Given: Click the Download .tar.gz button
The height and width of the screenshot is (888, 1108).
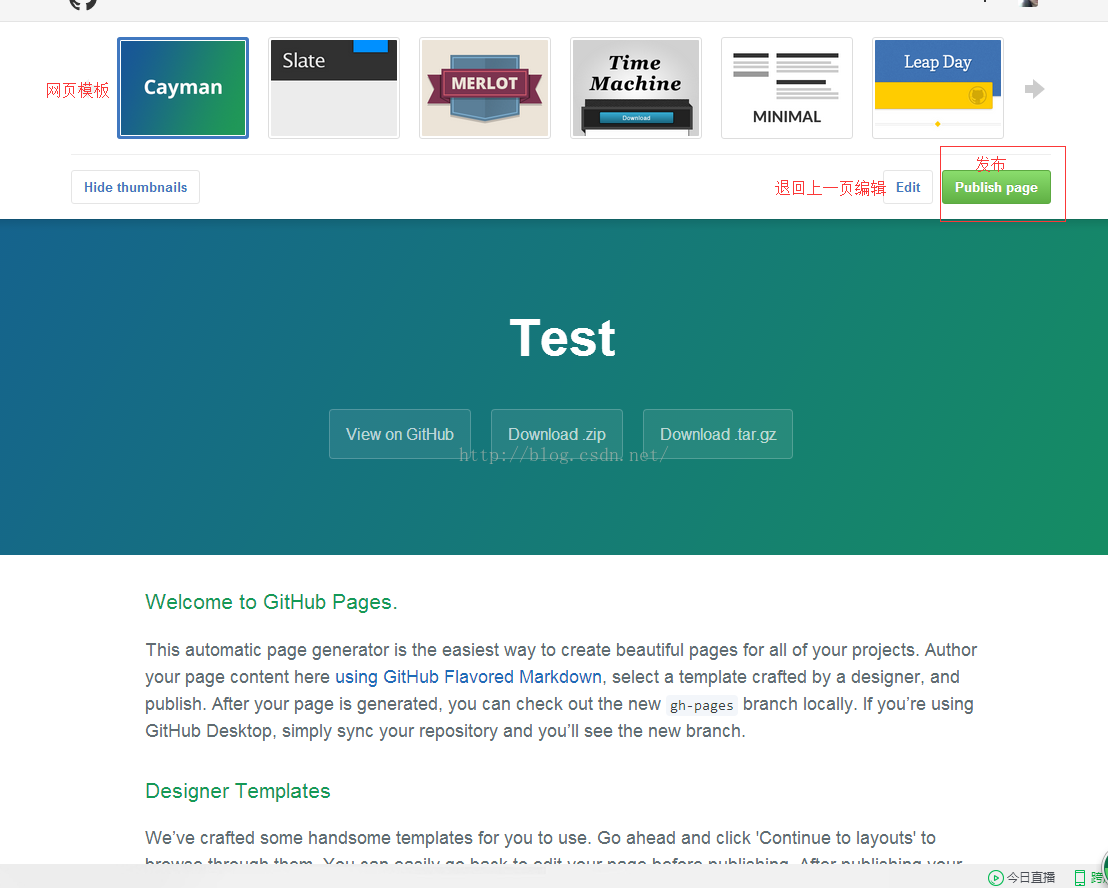Looking at the screenshot, I should tap(718, 434).
